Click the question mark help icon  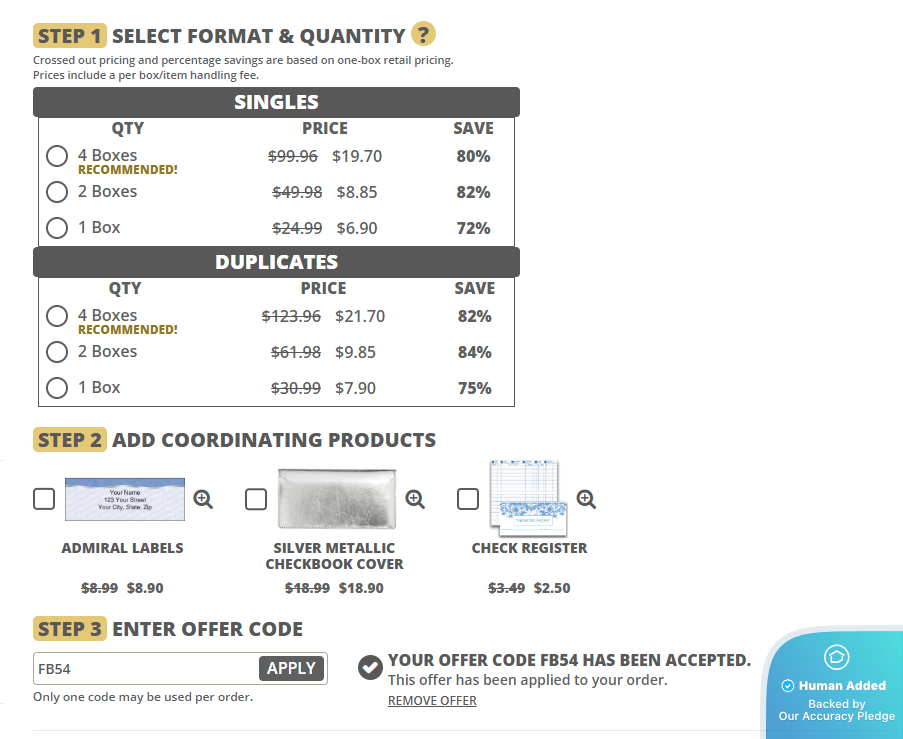tap(424, 35)
